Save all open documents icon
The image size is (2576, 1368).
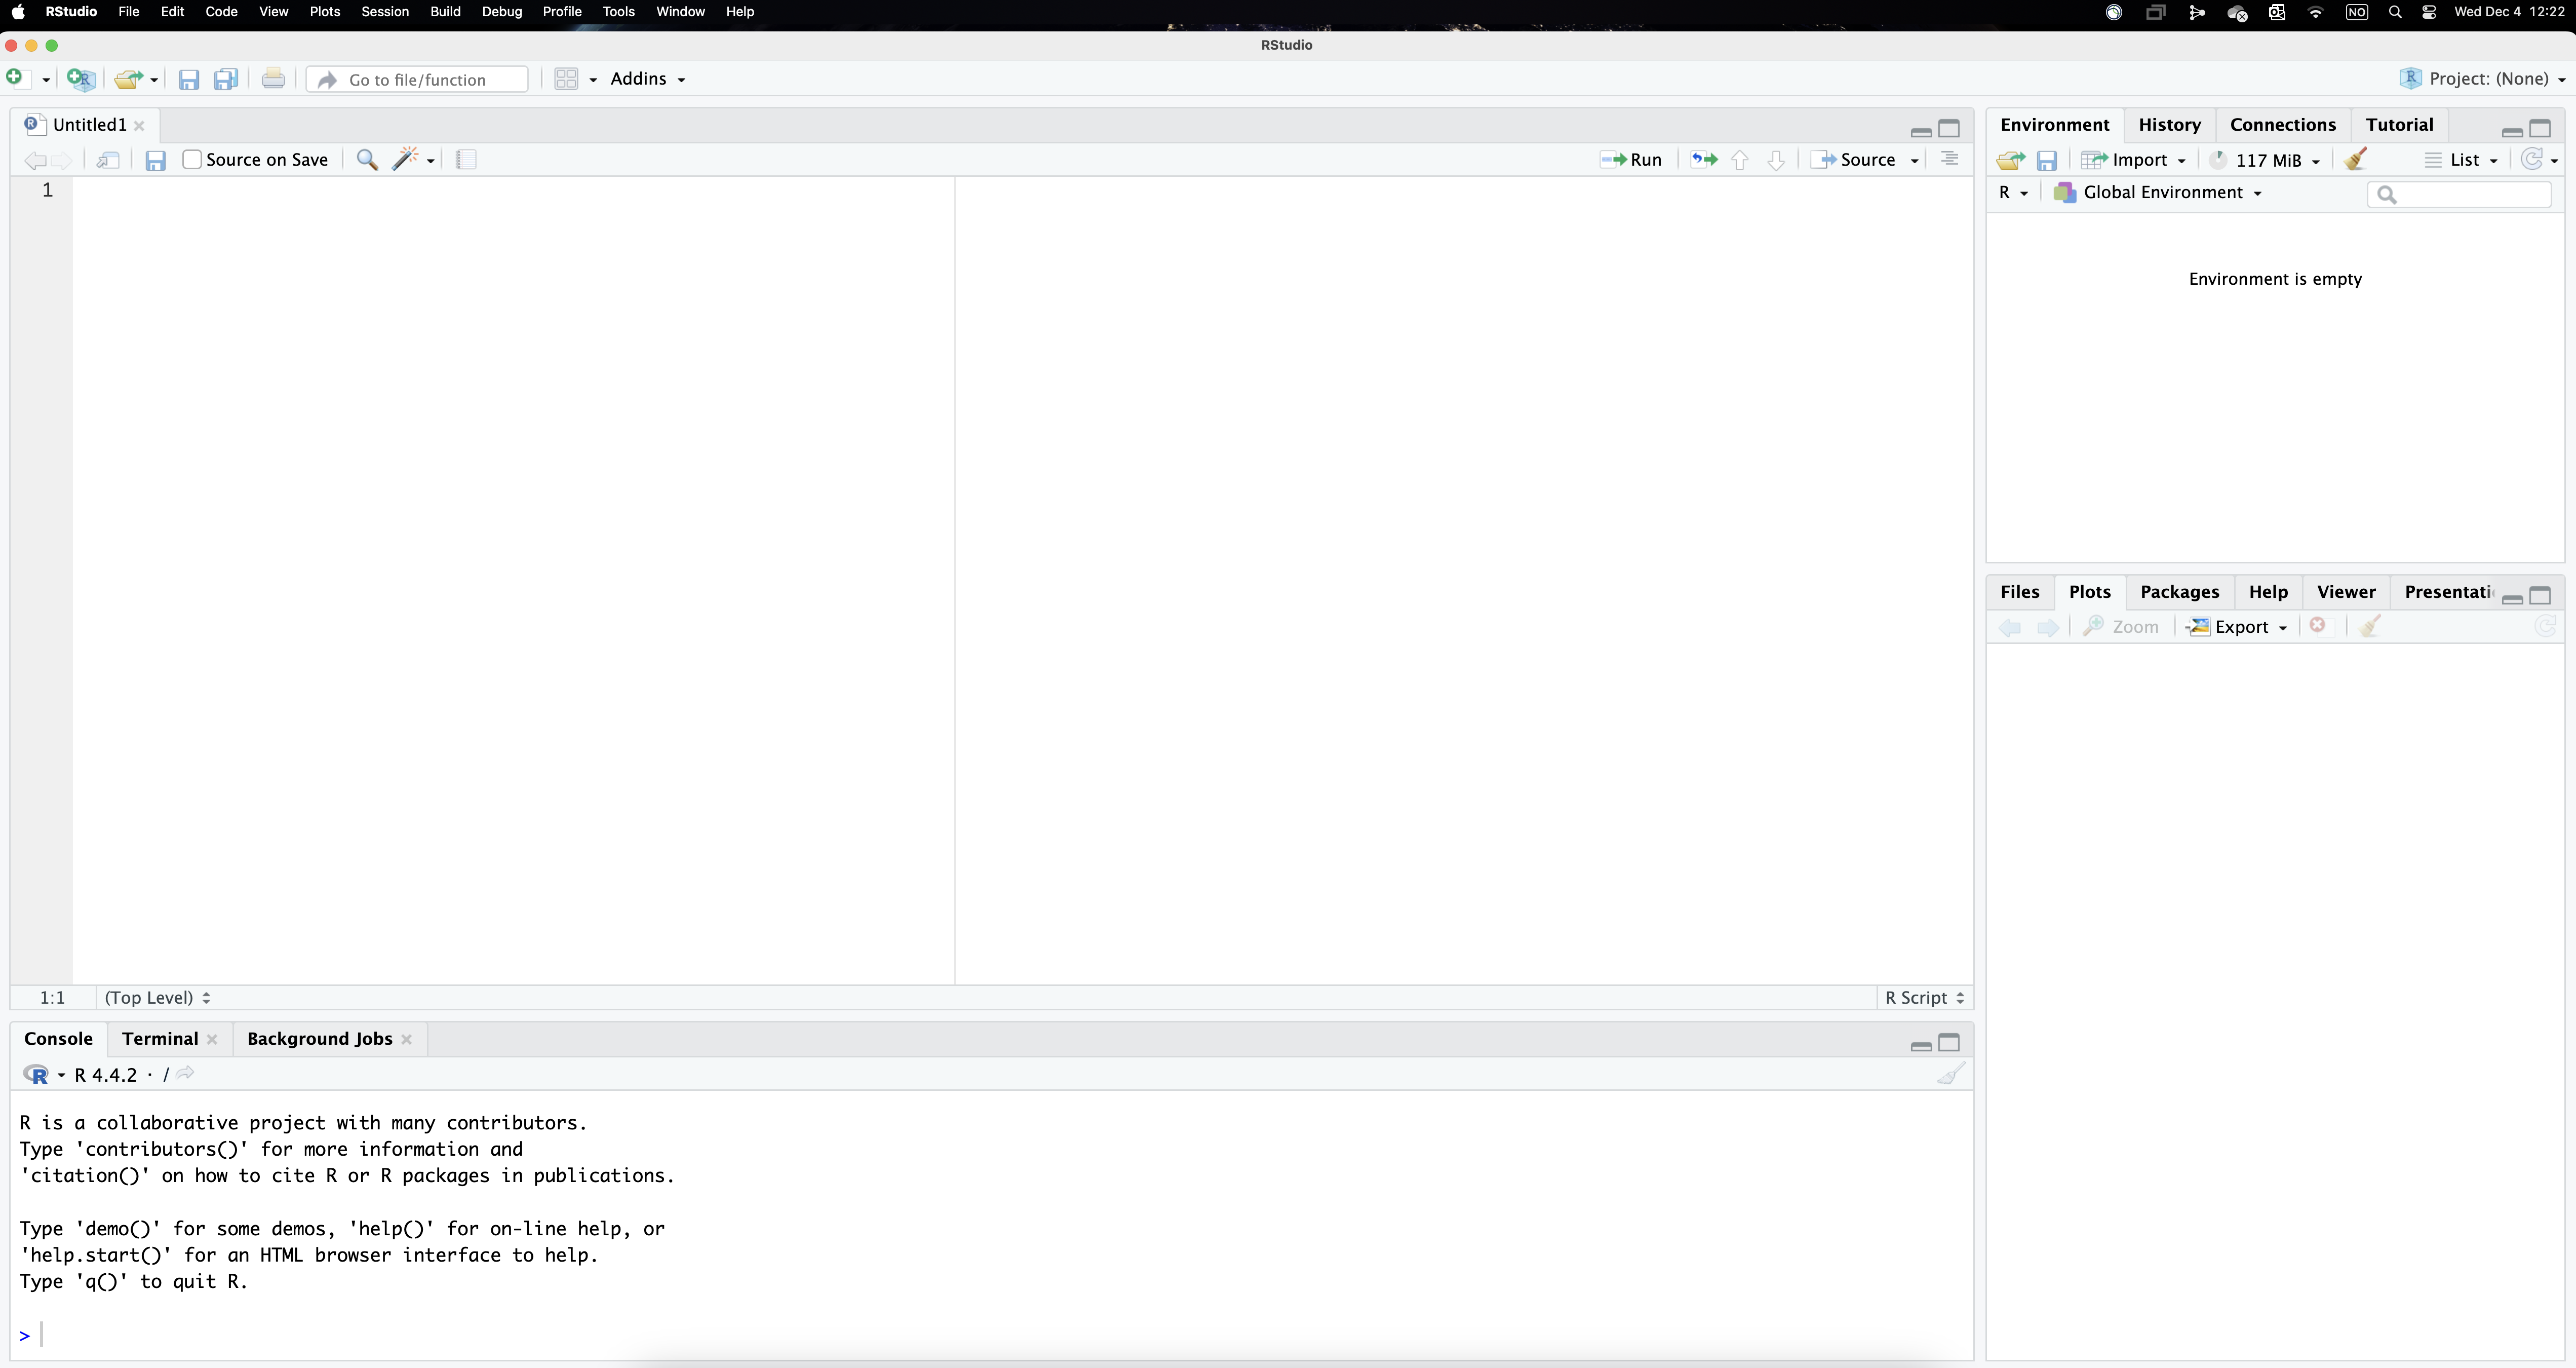click(x=227, y=79)
